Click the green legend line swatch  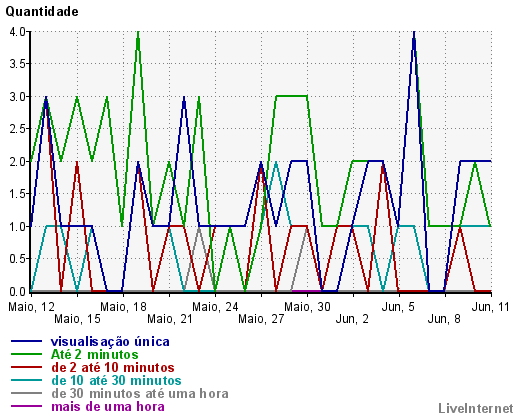pos(27,354)
